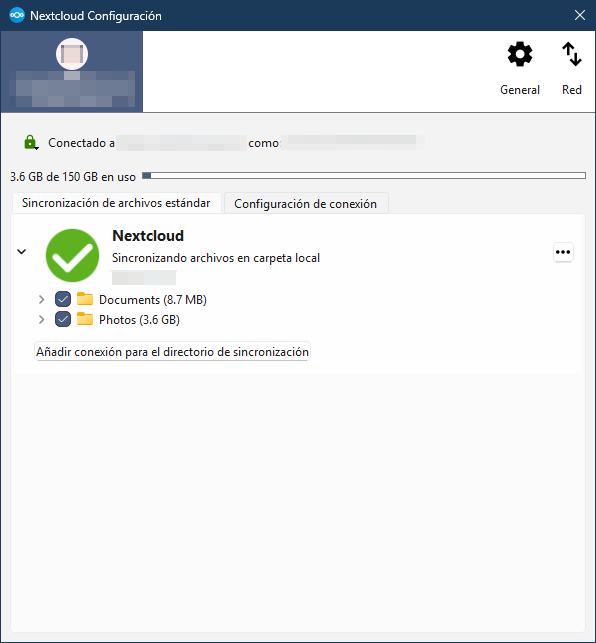Screen dimensions: 596x643
Task: Open General settings gear icon
Action: 520,54
